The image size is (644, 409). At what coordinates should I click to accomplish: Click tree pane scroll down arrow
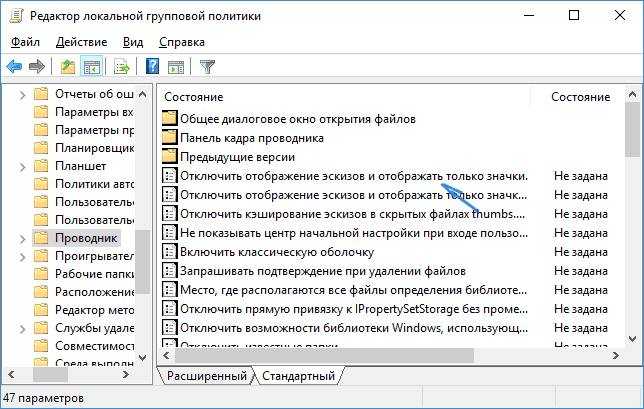point(143,357)
